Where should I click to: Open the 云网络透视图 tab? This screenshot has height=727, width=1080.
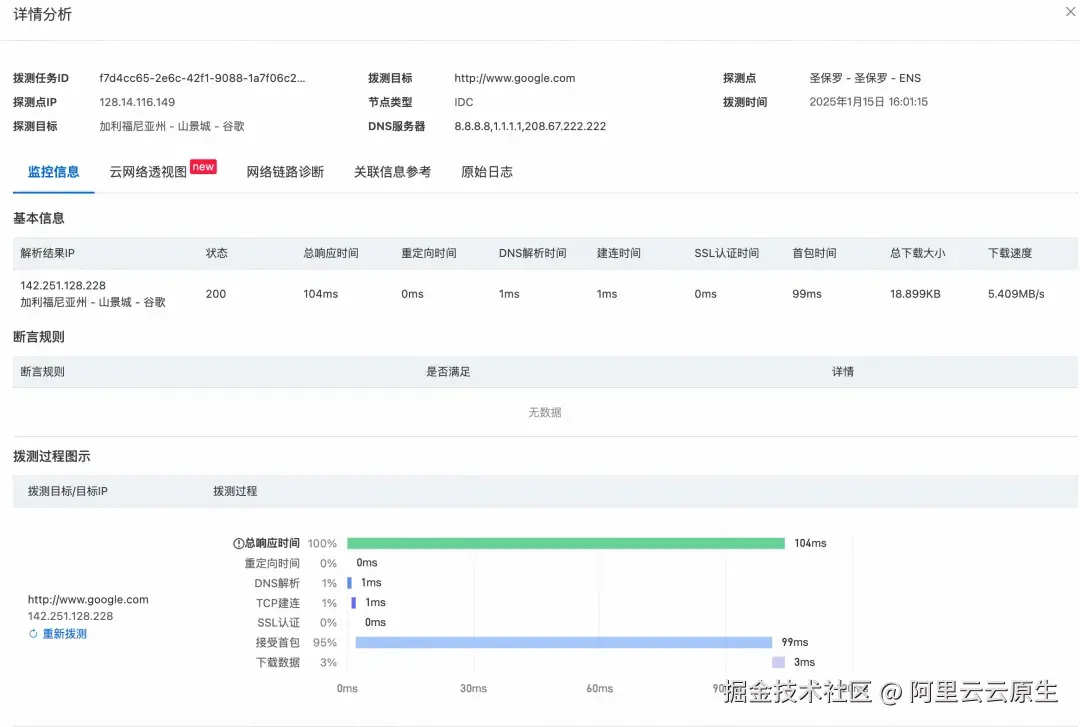(x=148, y=172)
